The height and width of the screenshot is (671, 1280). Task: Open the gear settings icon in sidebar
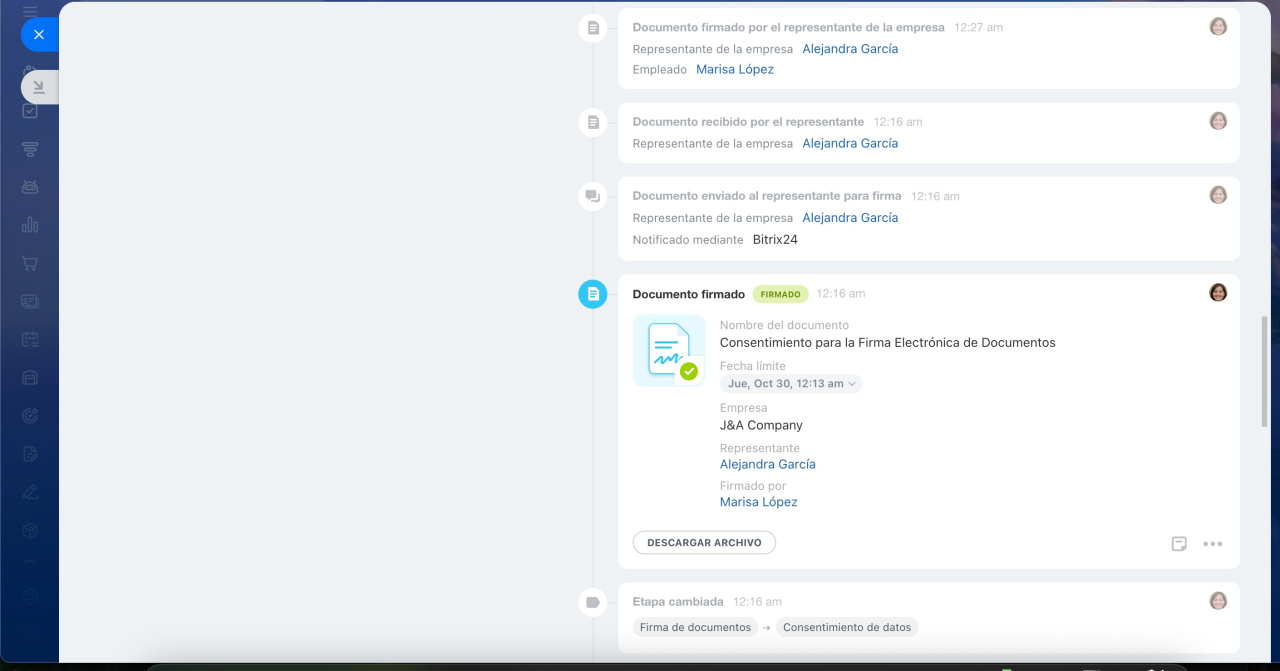coord(30,596)
